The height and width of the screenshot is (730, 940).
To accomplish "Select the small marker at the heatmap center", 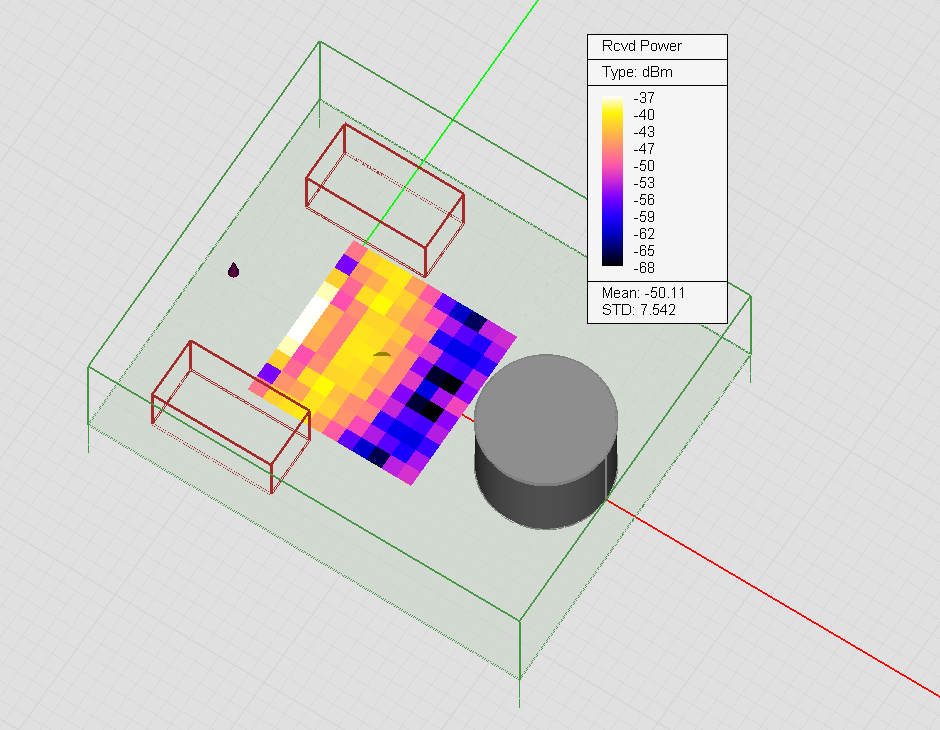I will 381,353.
